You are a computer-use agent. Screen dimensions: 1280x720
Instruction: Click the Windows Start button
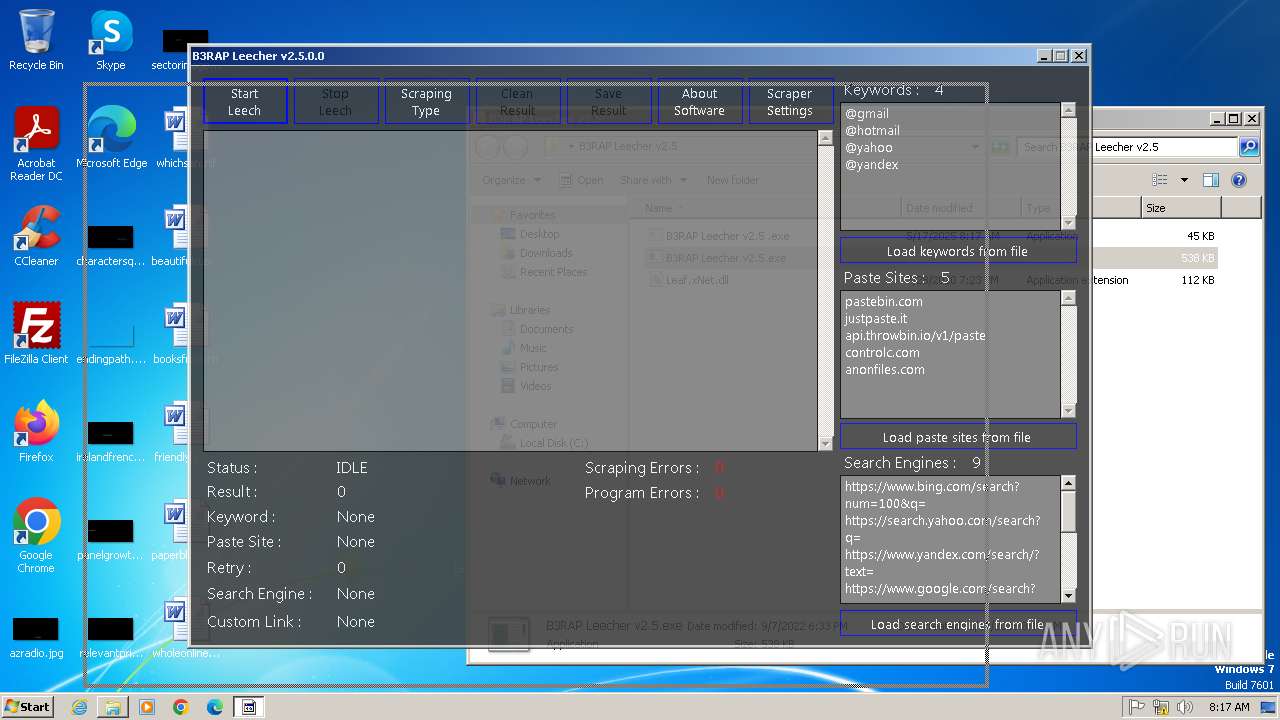[28, 706]
